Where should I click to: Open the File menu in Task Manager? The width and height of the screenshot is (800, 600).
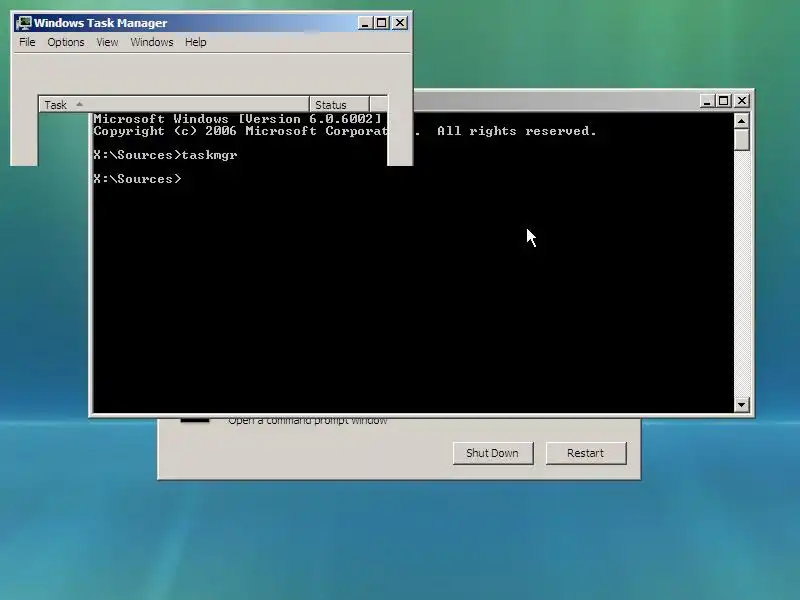click(27, 42)
